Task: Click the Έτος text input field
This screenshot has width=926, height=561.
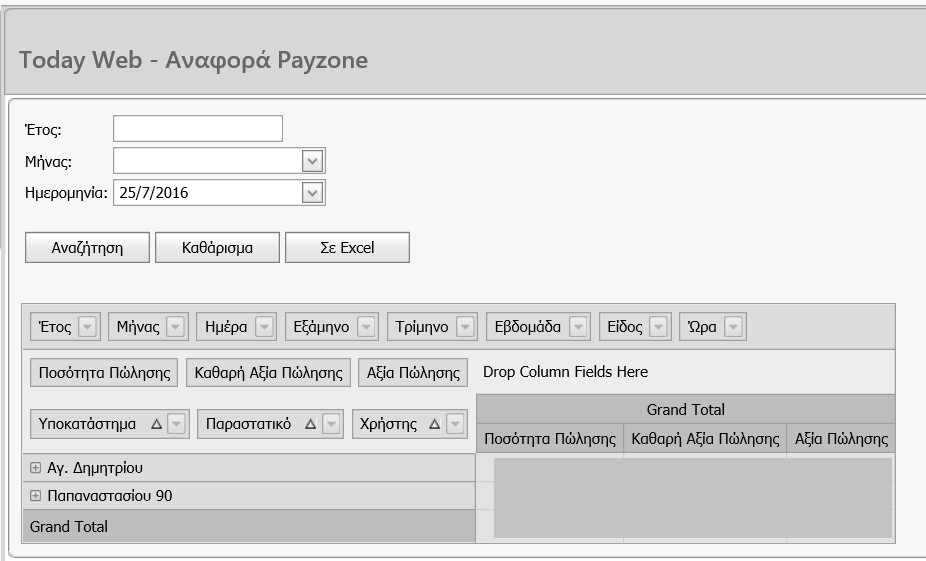Action: tap(198, 129)
